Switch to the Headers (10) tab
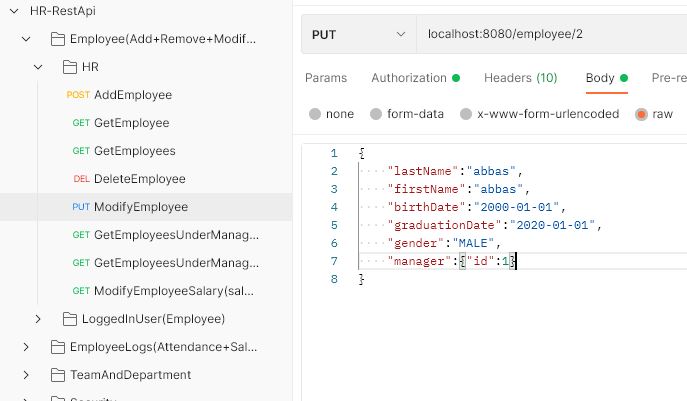The width and height of the screenshot is (687, 401). [521, 78]
